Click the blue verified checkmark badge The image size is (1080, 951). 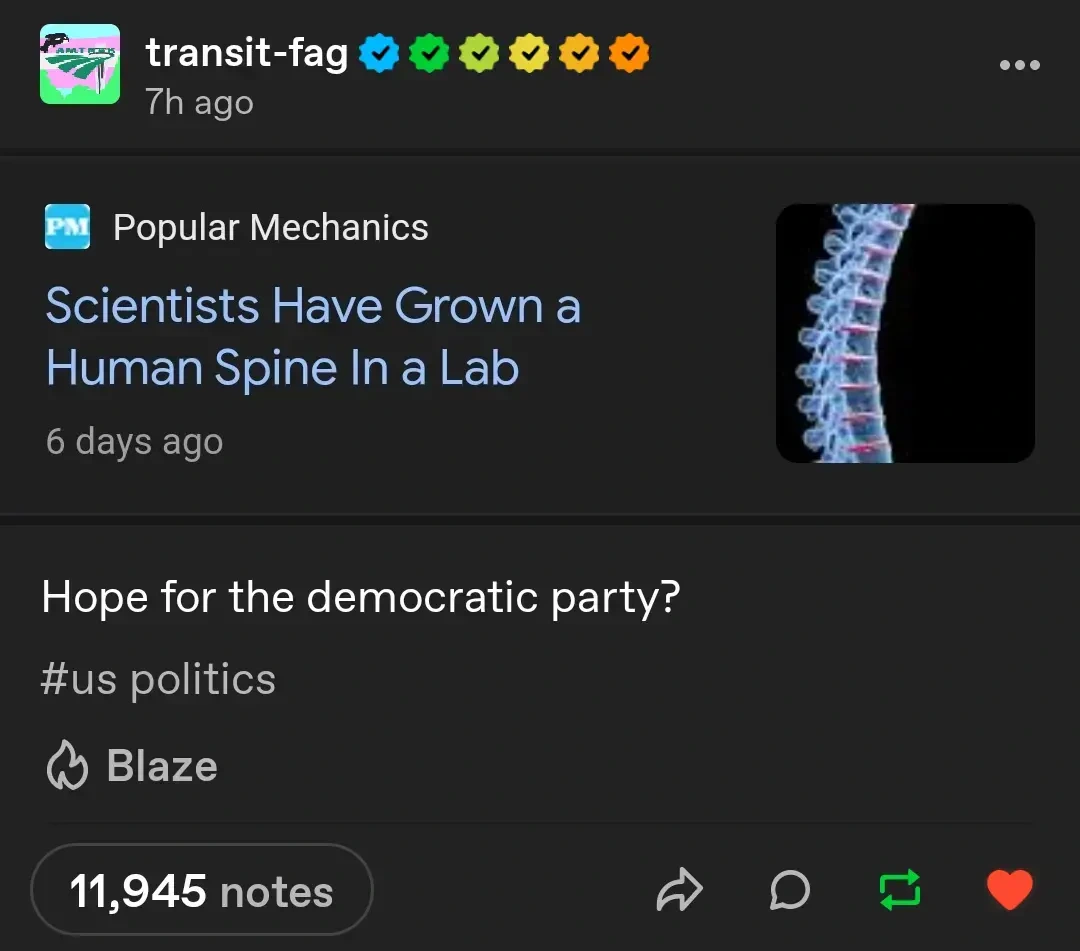[379, 53]
